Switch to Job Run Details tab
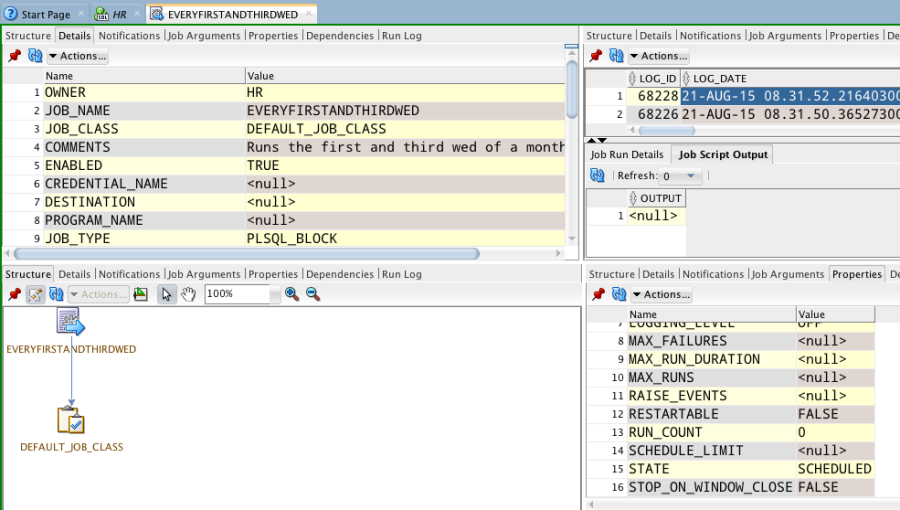This screenshot has height=510, width=900. point(627,154)
